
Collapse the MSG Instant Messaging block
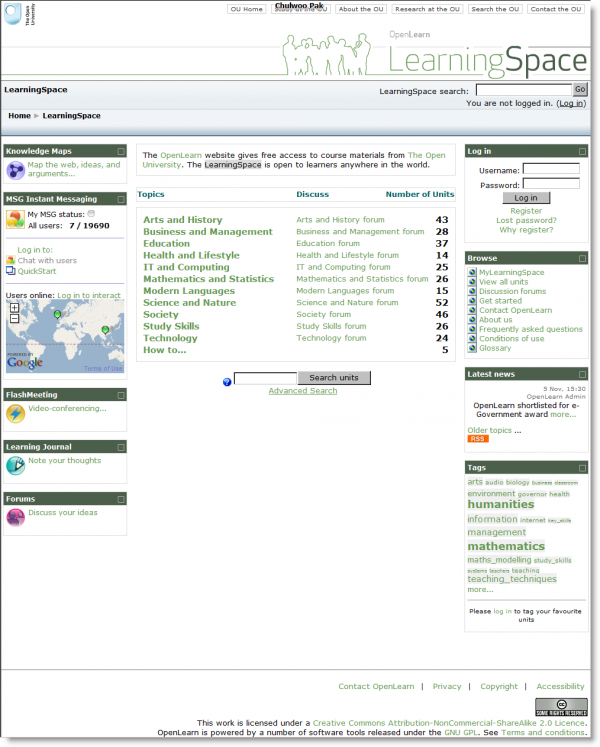(x=121, y=199)
